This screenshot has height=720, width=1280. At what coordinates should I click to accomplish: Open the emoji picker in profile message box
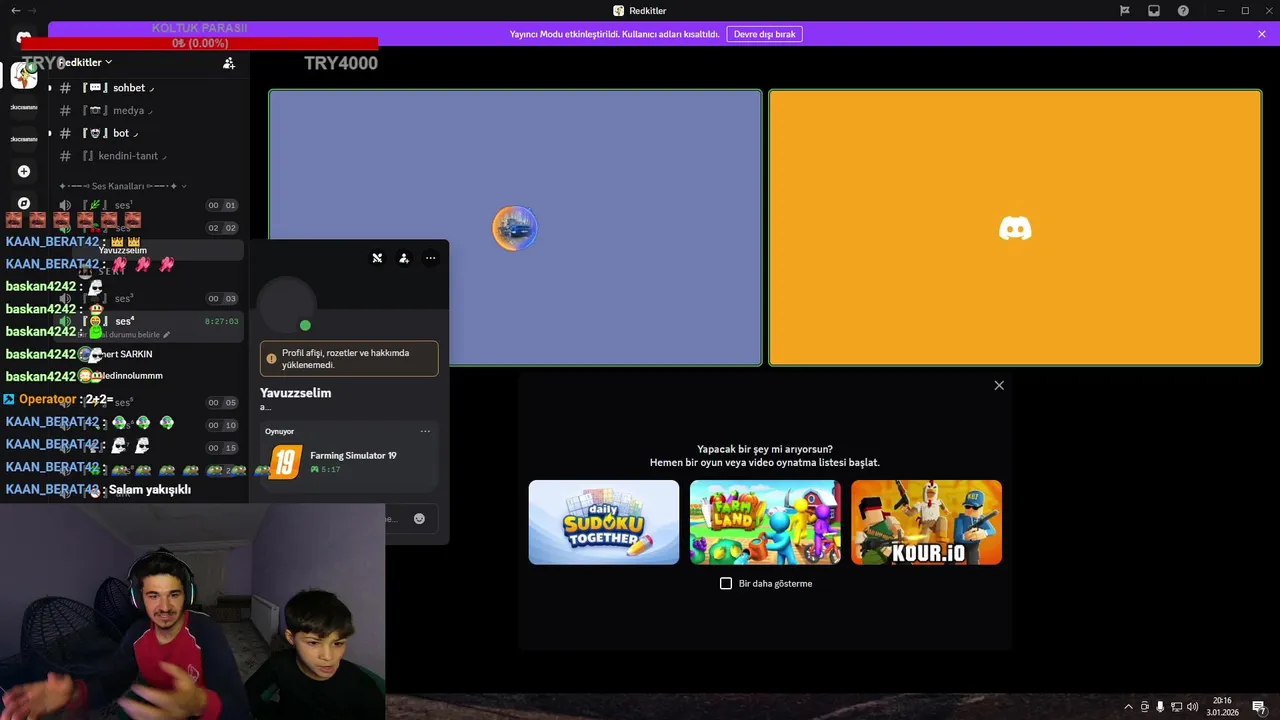coord(419,518)
